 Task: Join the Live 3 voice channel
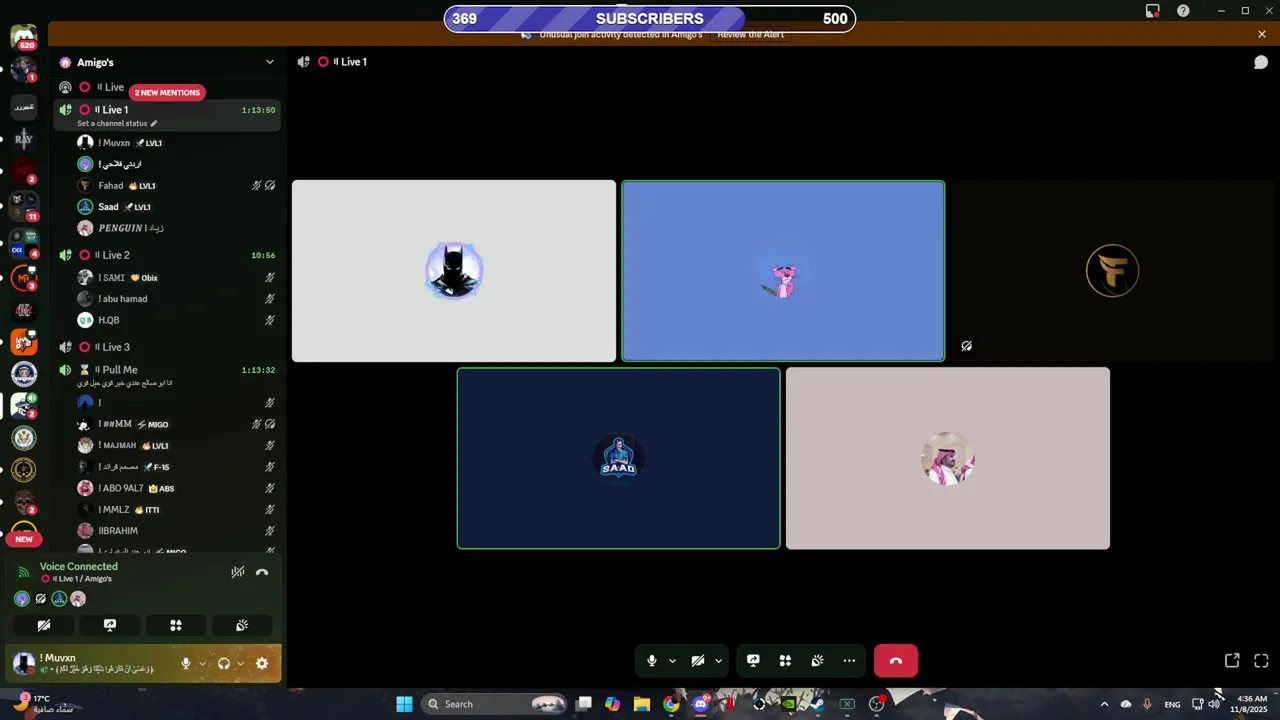coord(167,347)
